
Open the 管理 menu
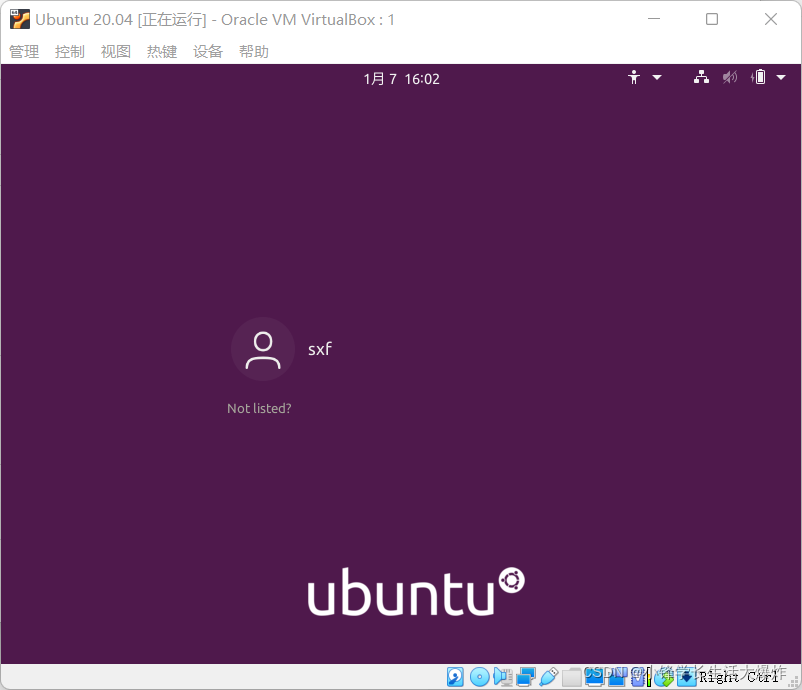coord(24,51)
